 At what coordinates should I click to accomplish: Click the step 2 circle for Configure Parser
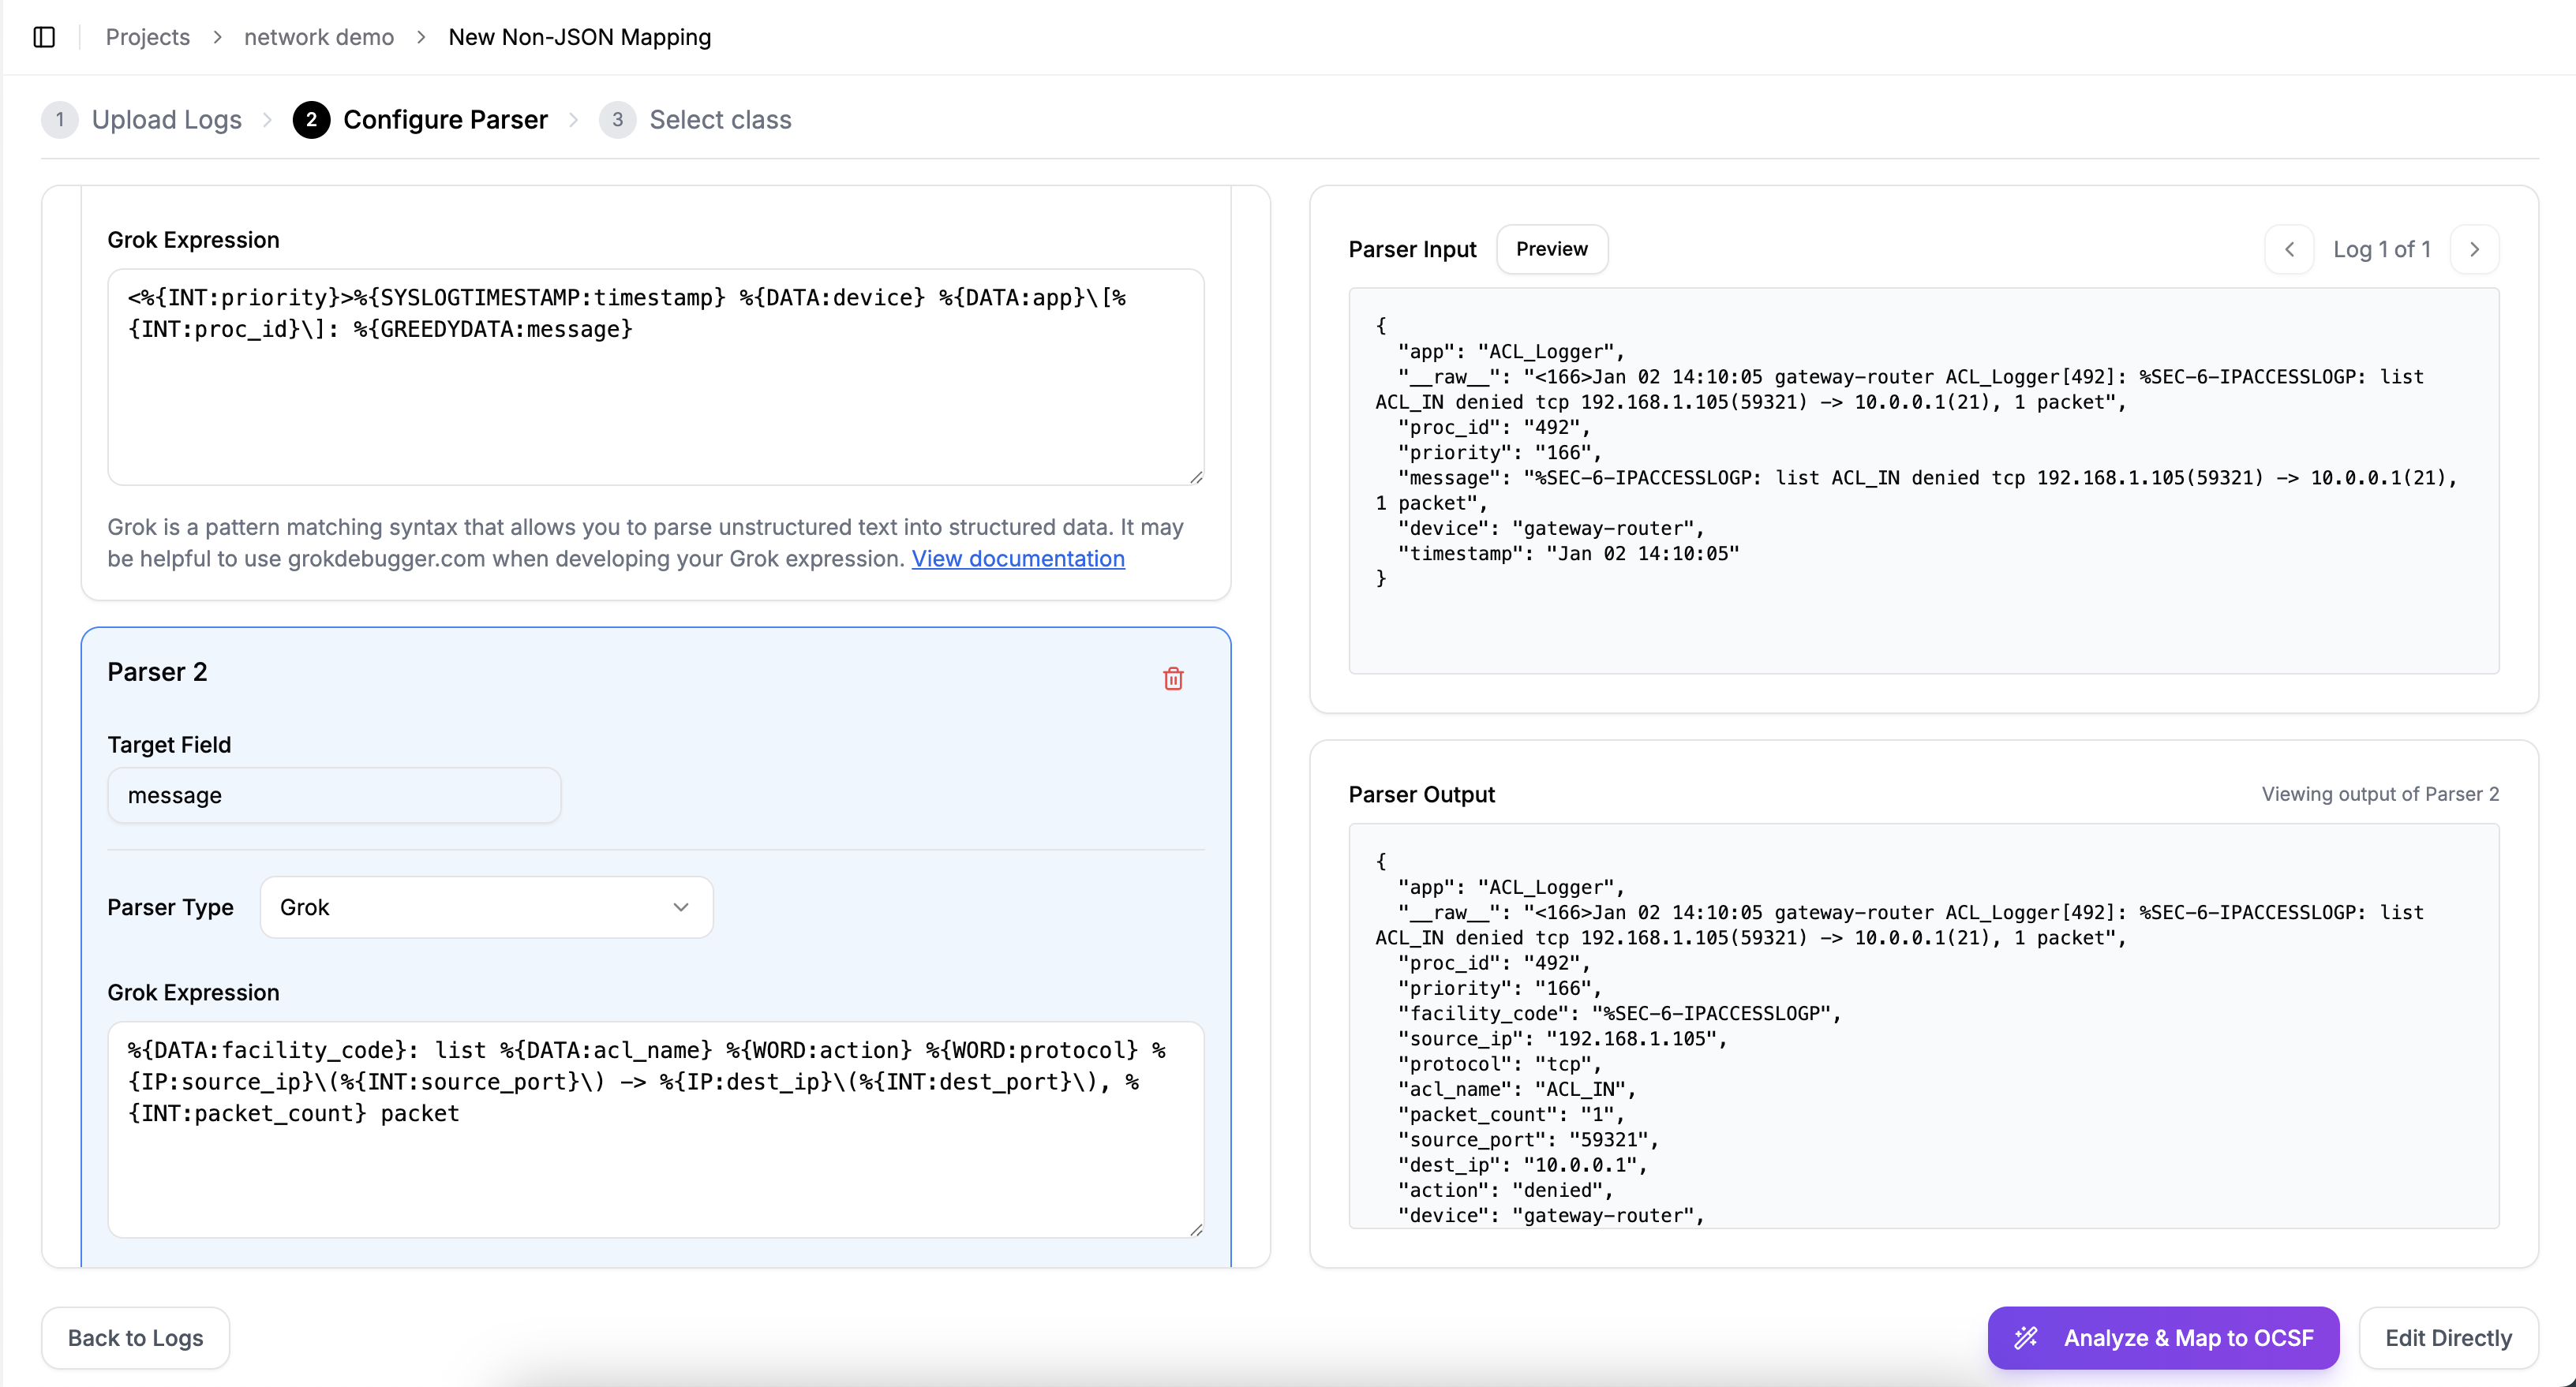311,120
